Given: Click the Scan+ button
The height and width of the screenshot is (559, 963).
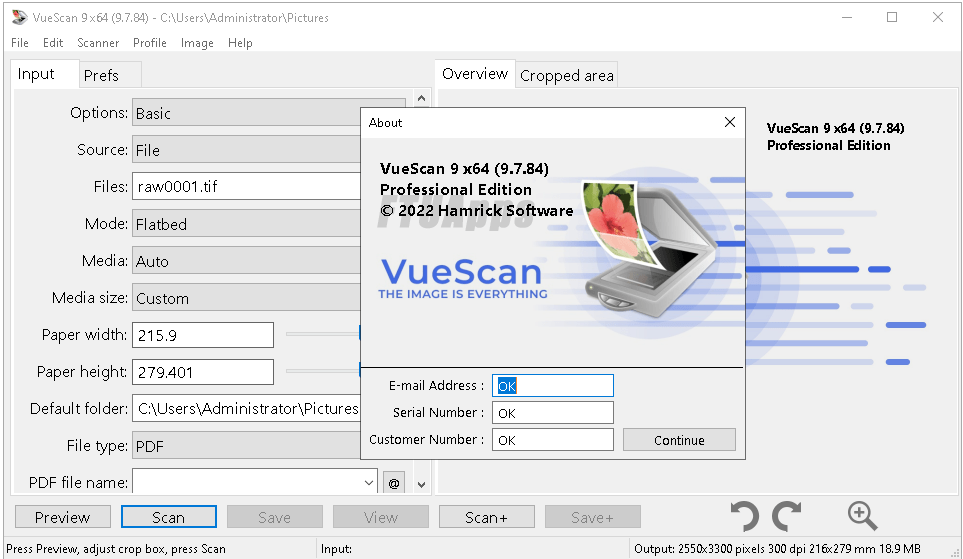Looking at the screenshot, I should coord(486,517).
